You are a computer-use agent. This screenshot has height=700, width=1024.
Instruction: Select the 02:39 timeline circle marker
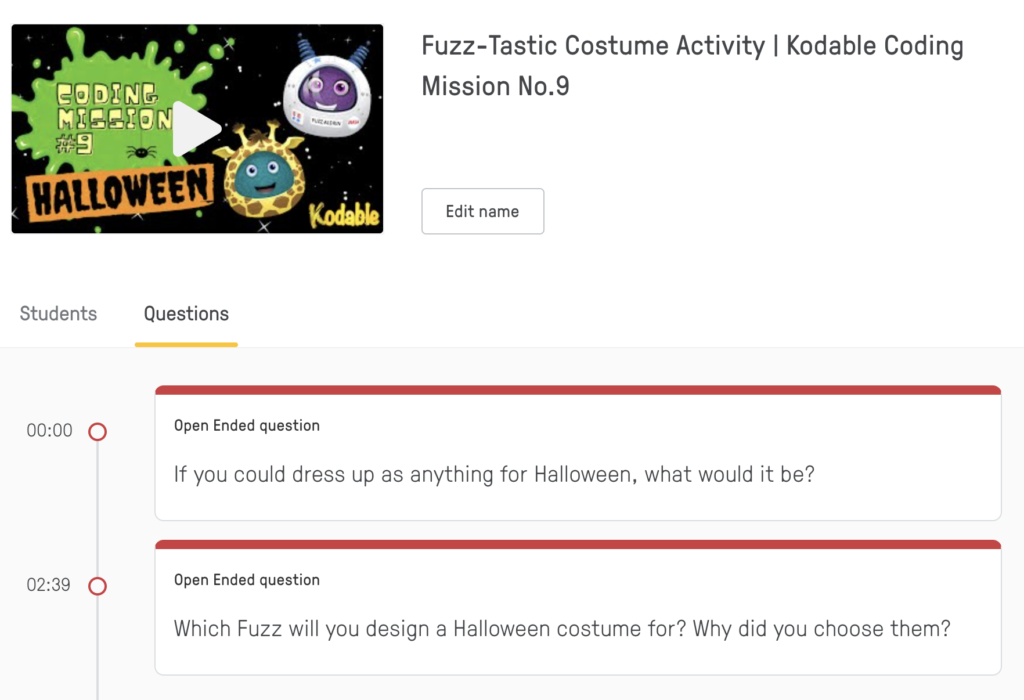[97, 586]
